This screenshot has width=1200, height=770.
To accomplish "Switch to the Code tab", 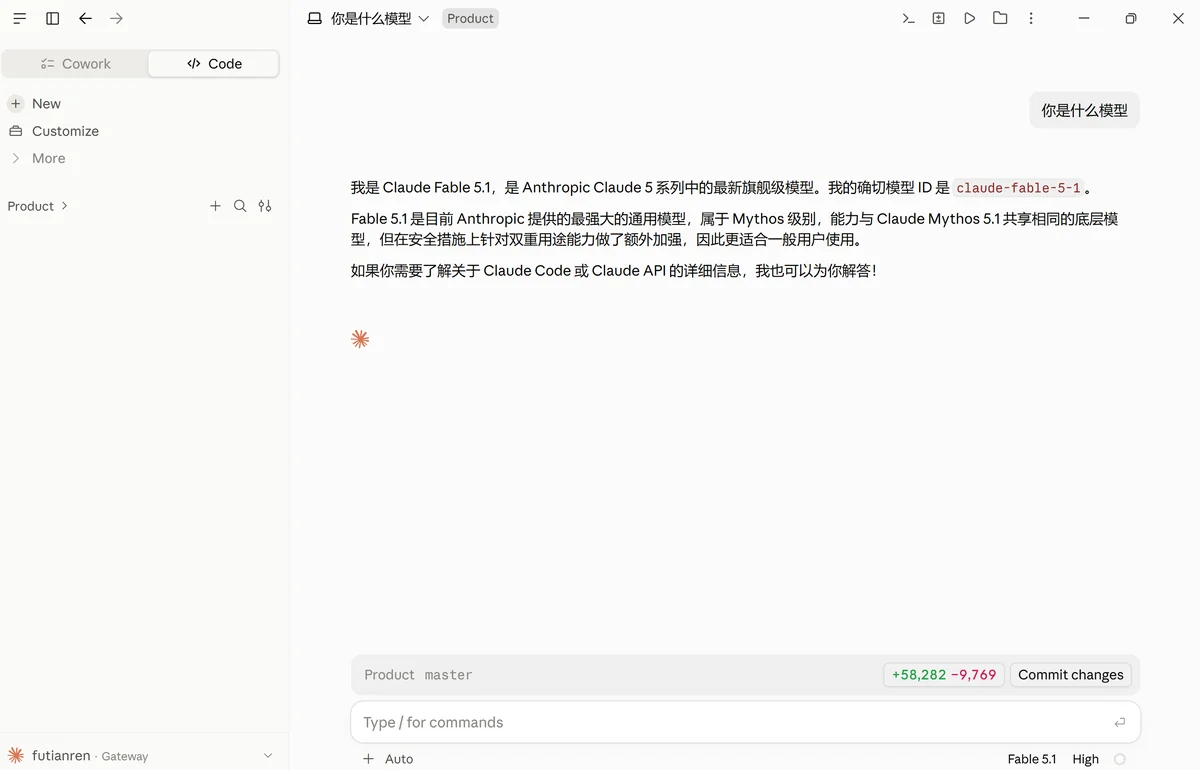I will [x=214, y=64].
